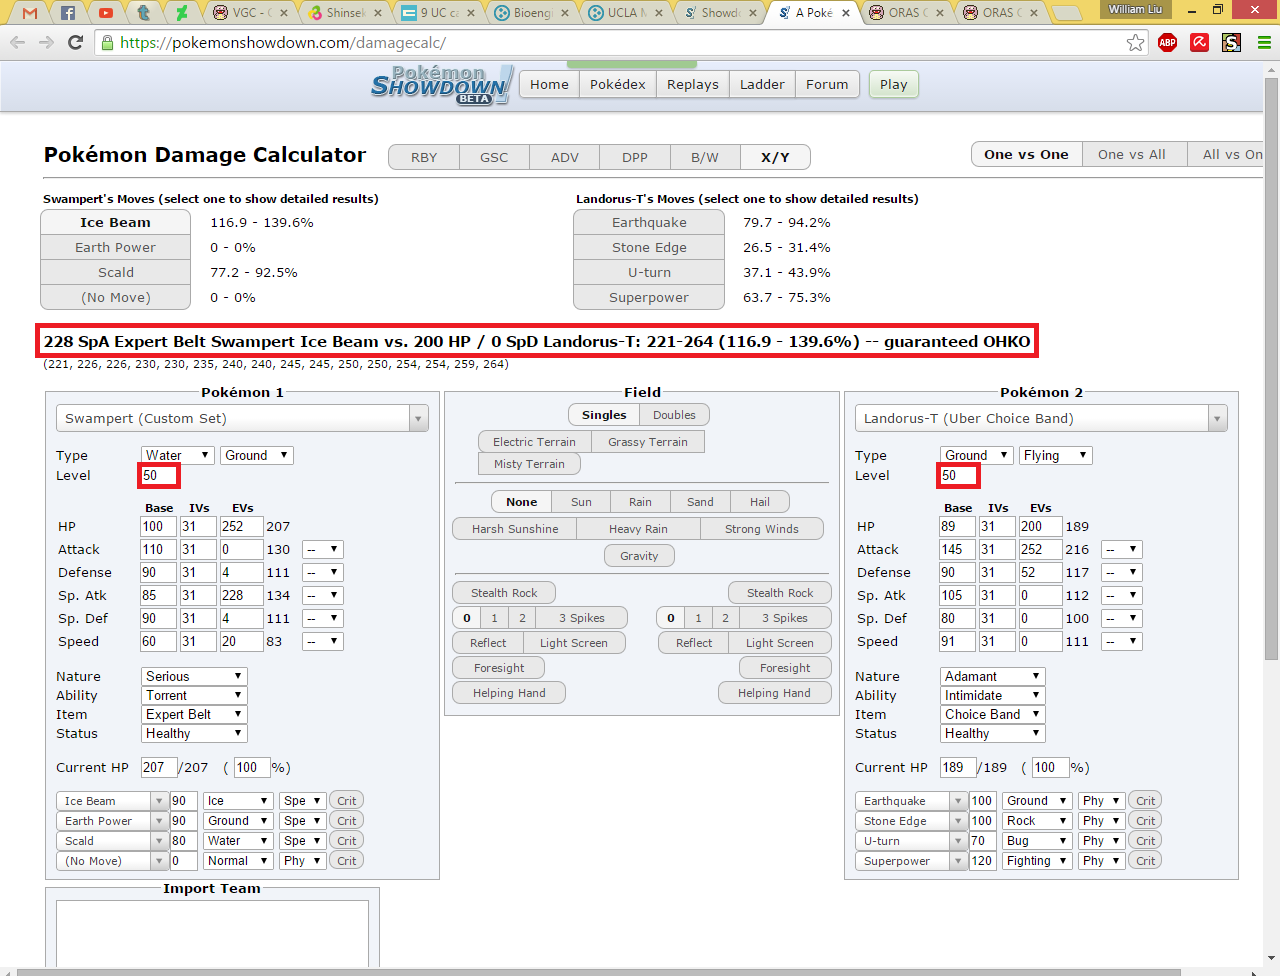Enable the Gravity field effect
This screenshot has height=976, width=1280.
pos(639,556)
